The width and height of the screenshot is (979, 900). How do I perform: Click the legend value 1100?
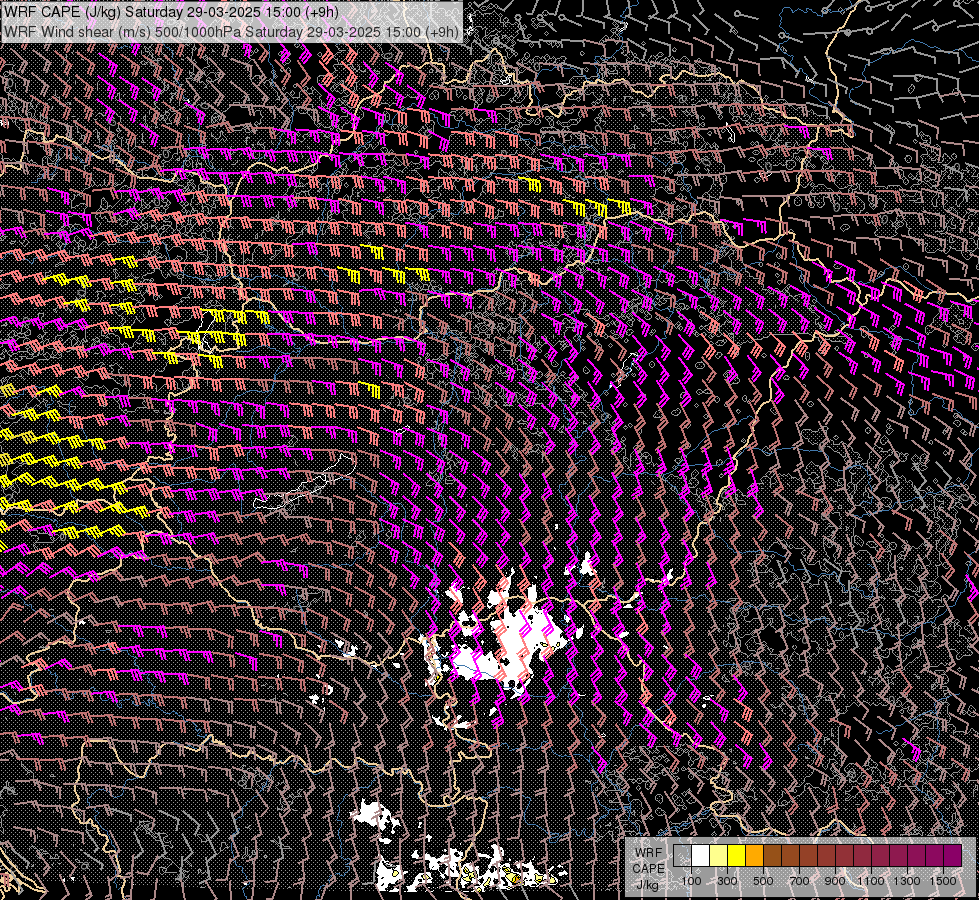(870, 881)
